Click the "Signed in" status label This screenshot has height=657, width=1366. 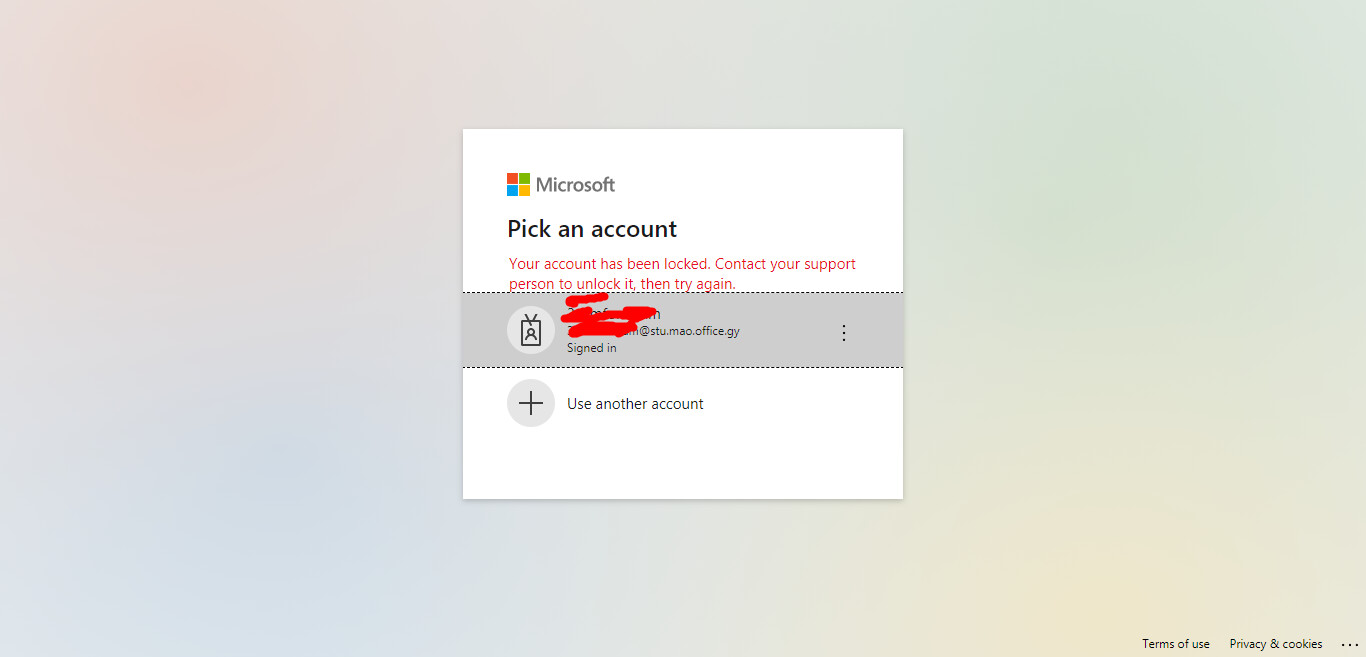tap(592, 348)
